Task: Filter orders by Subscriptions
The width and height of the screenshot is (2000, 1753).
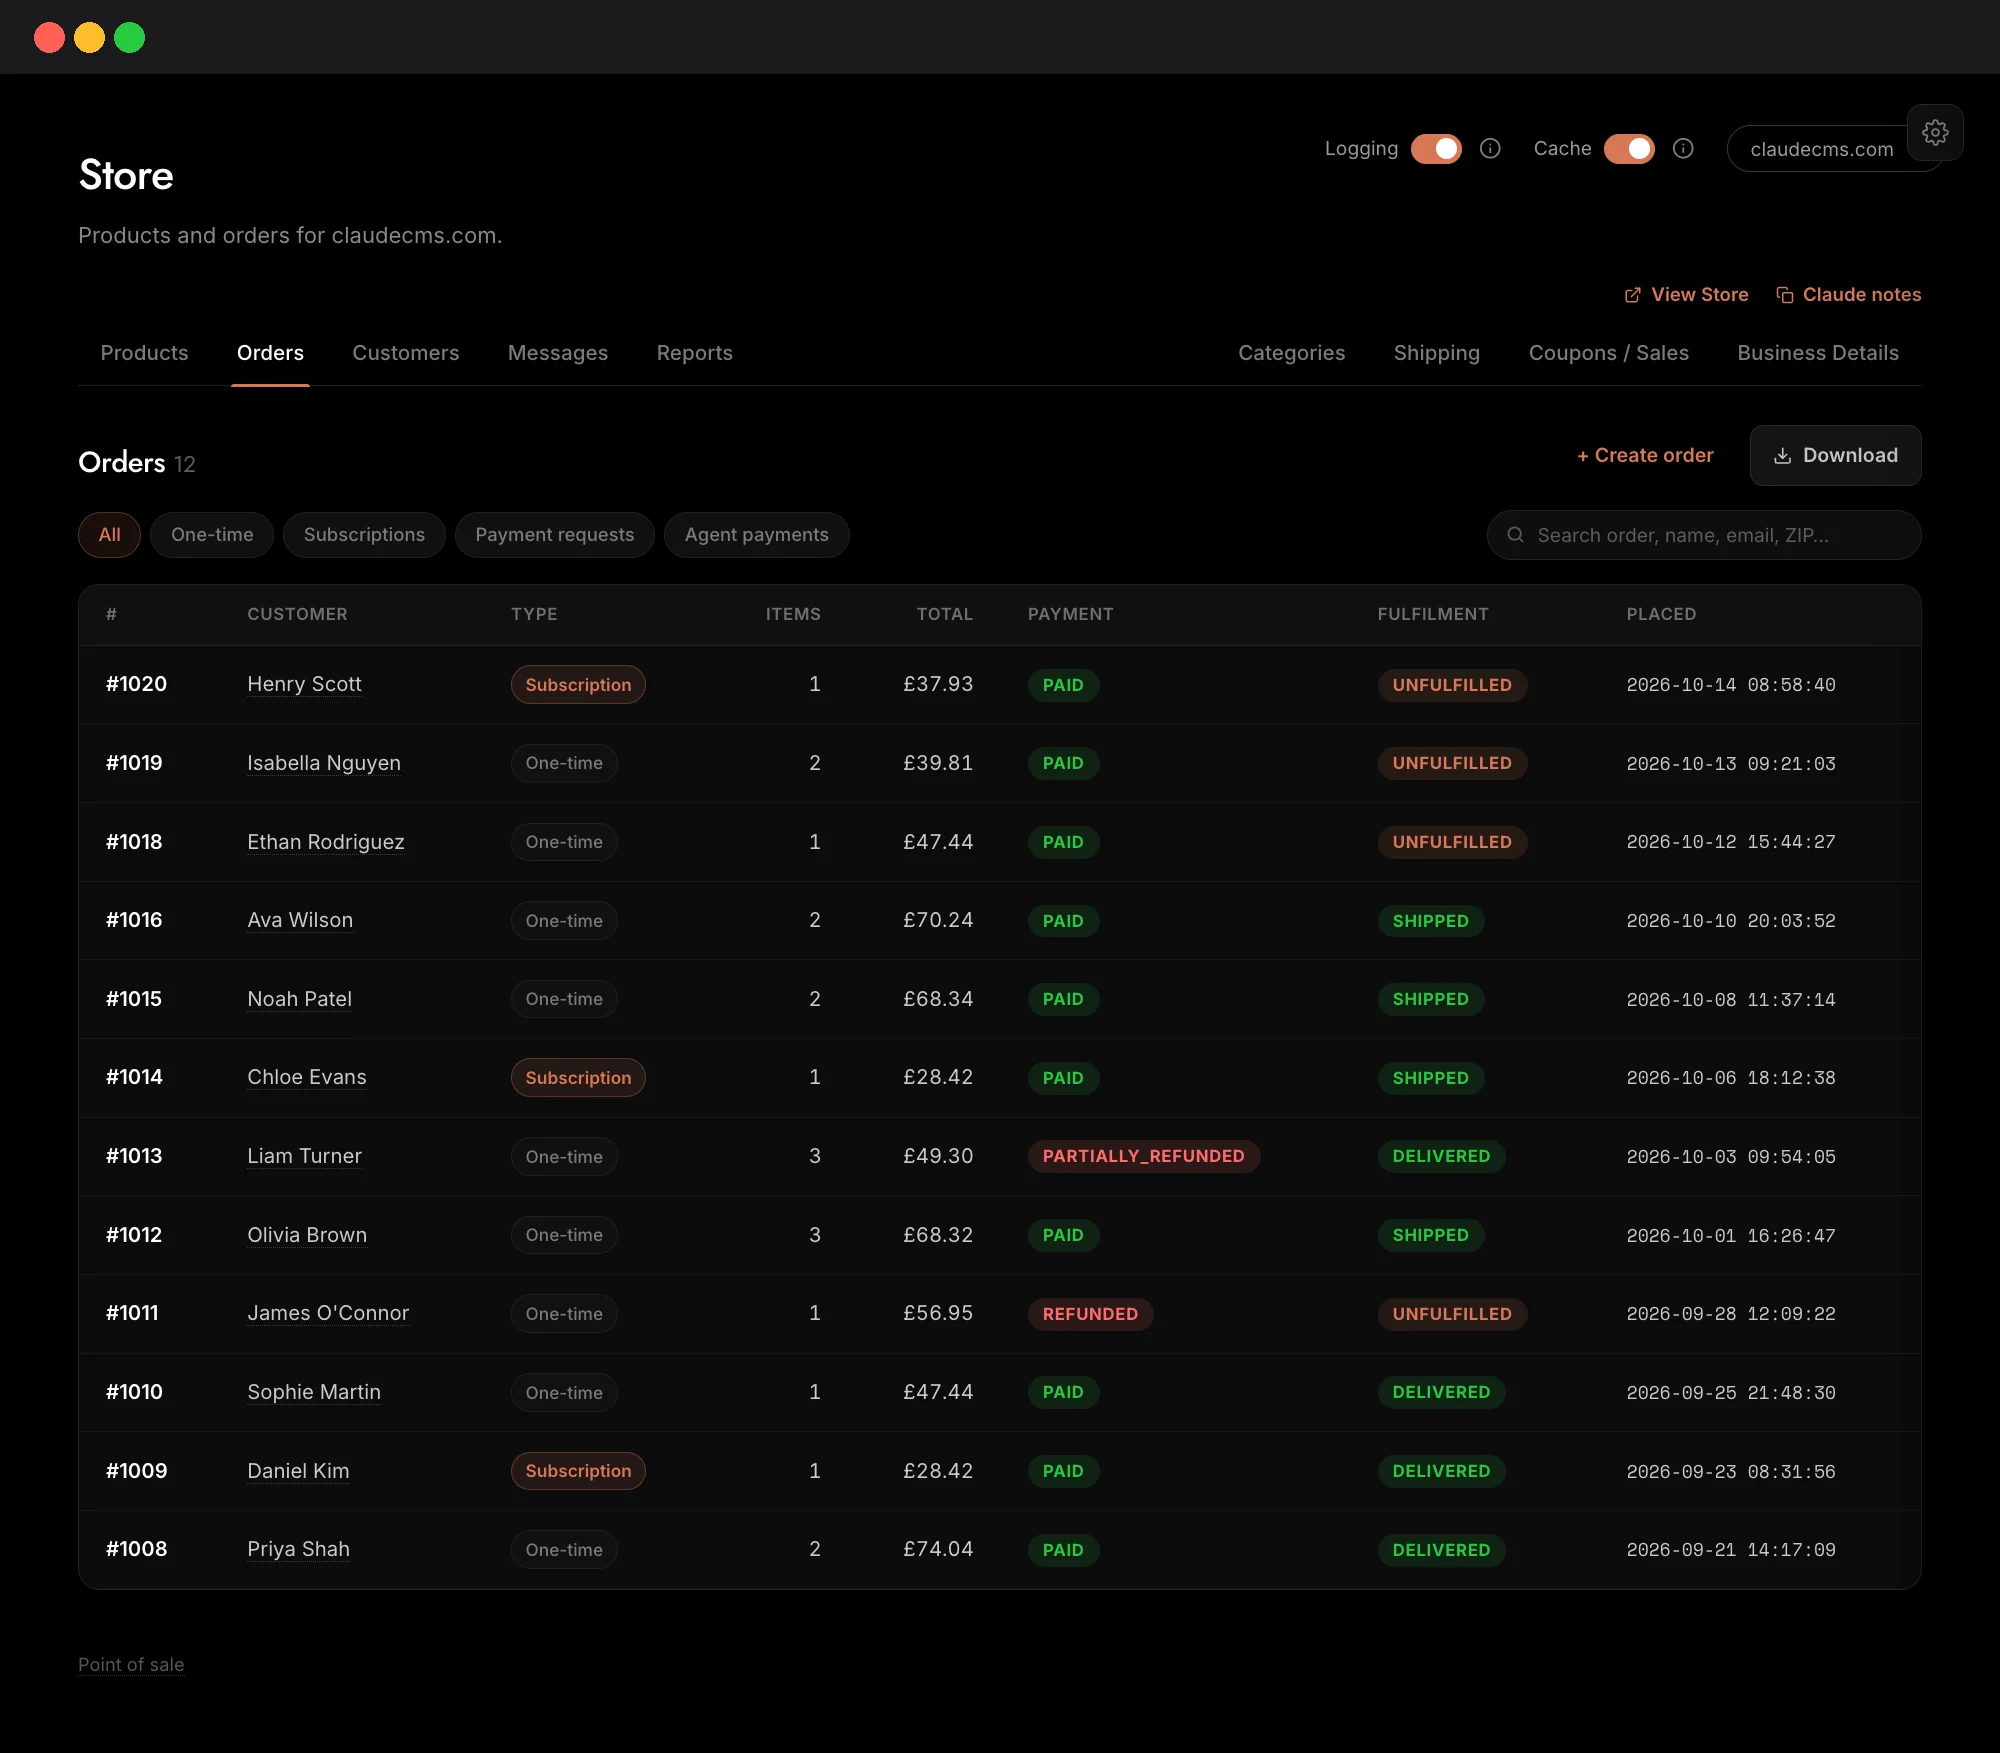Action: tap(364, 535)
